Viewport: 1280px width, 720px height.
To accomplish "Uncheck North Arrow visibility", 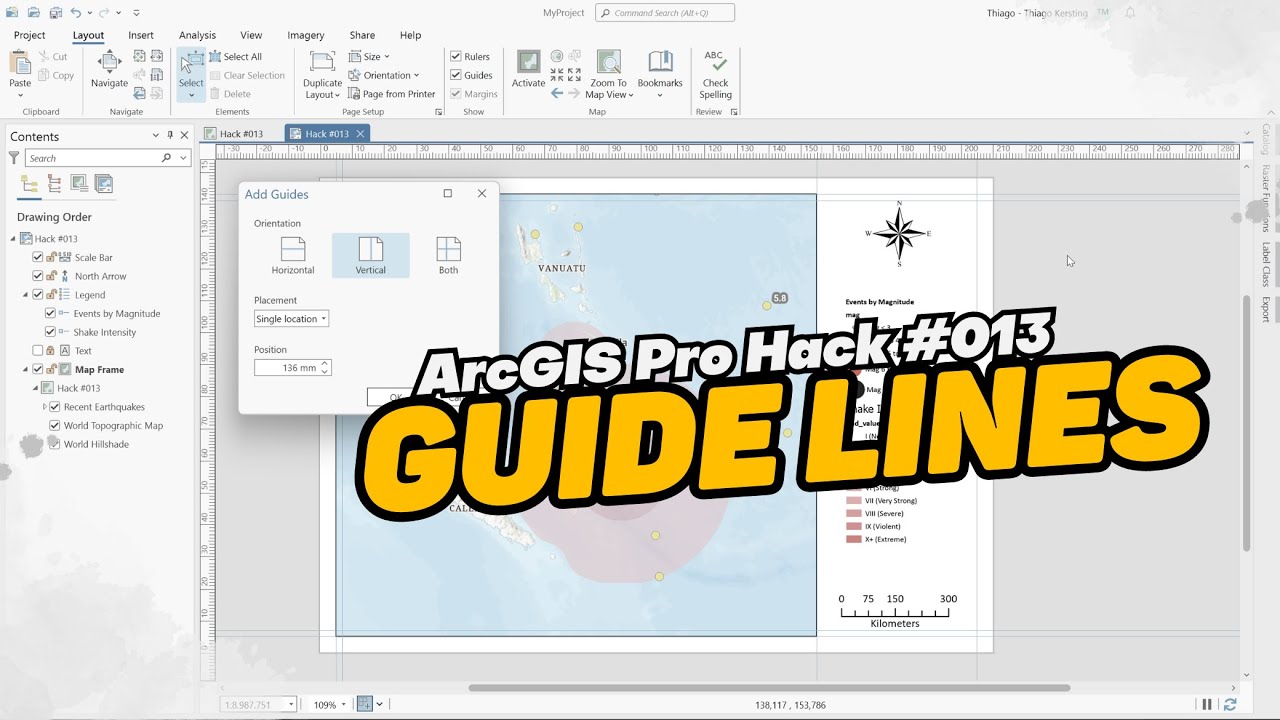I will pyautogui.click(x=38, y=276).
